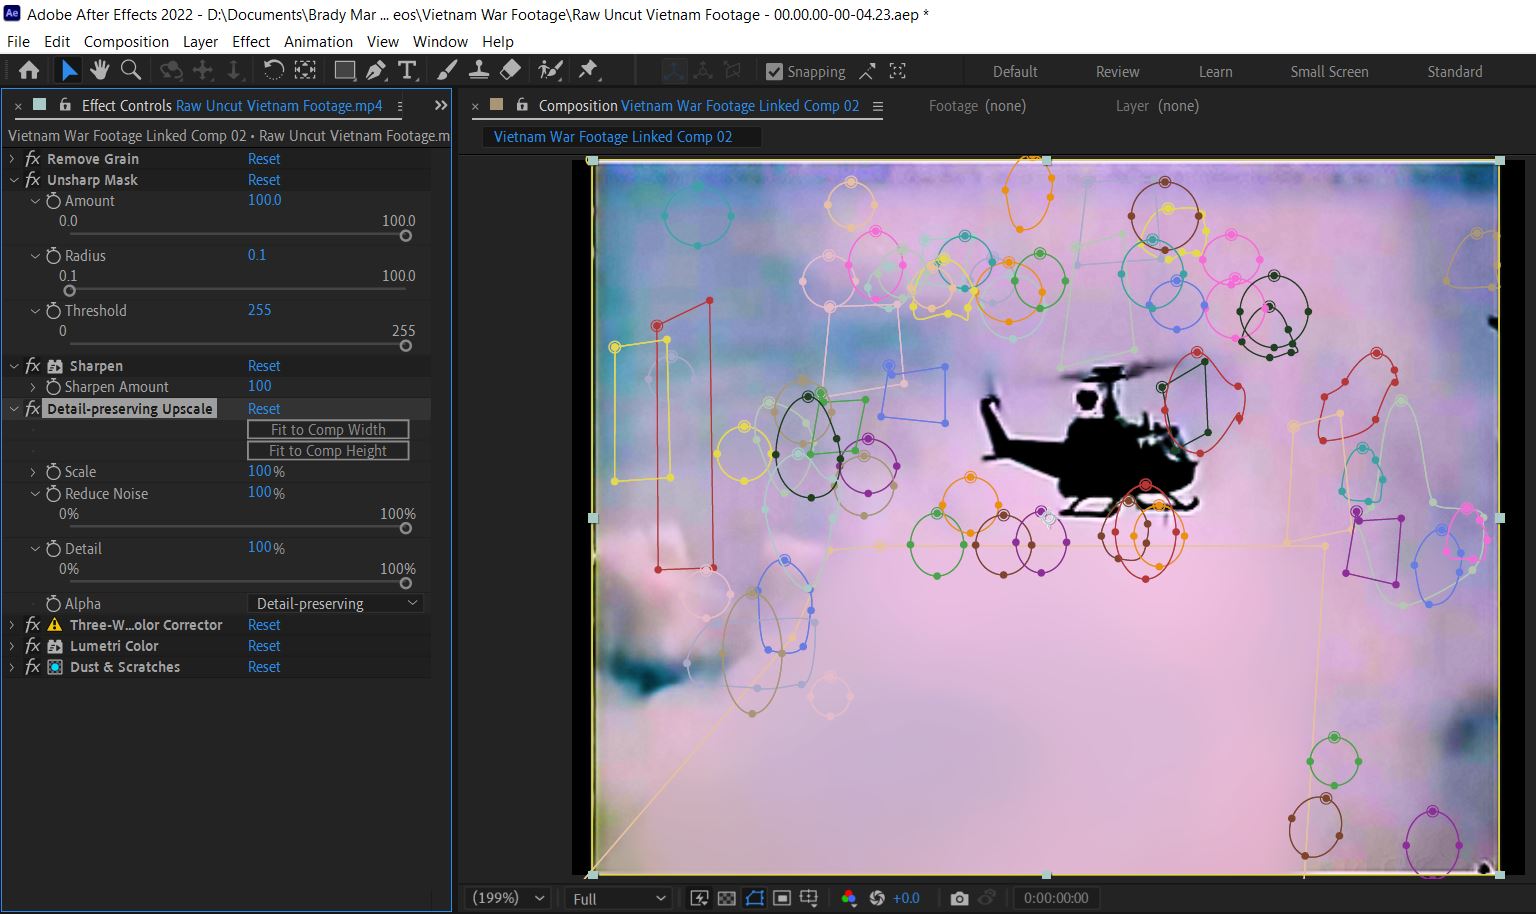Toggle Region of Interest button
The height and width of the screenshot is (914, 1536).
(782, 898)
